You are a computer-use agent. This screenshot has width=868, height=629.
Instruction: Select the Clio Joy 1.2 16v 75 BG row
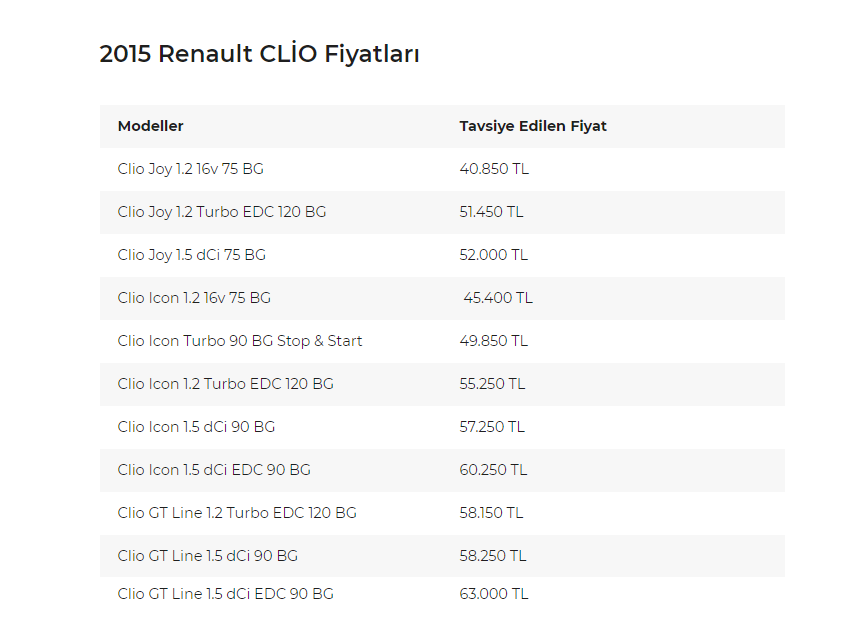tap(190, 169)
